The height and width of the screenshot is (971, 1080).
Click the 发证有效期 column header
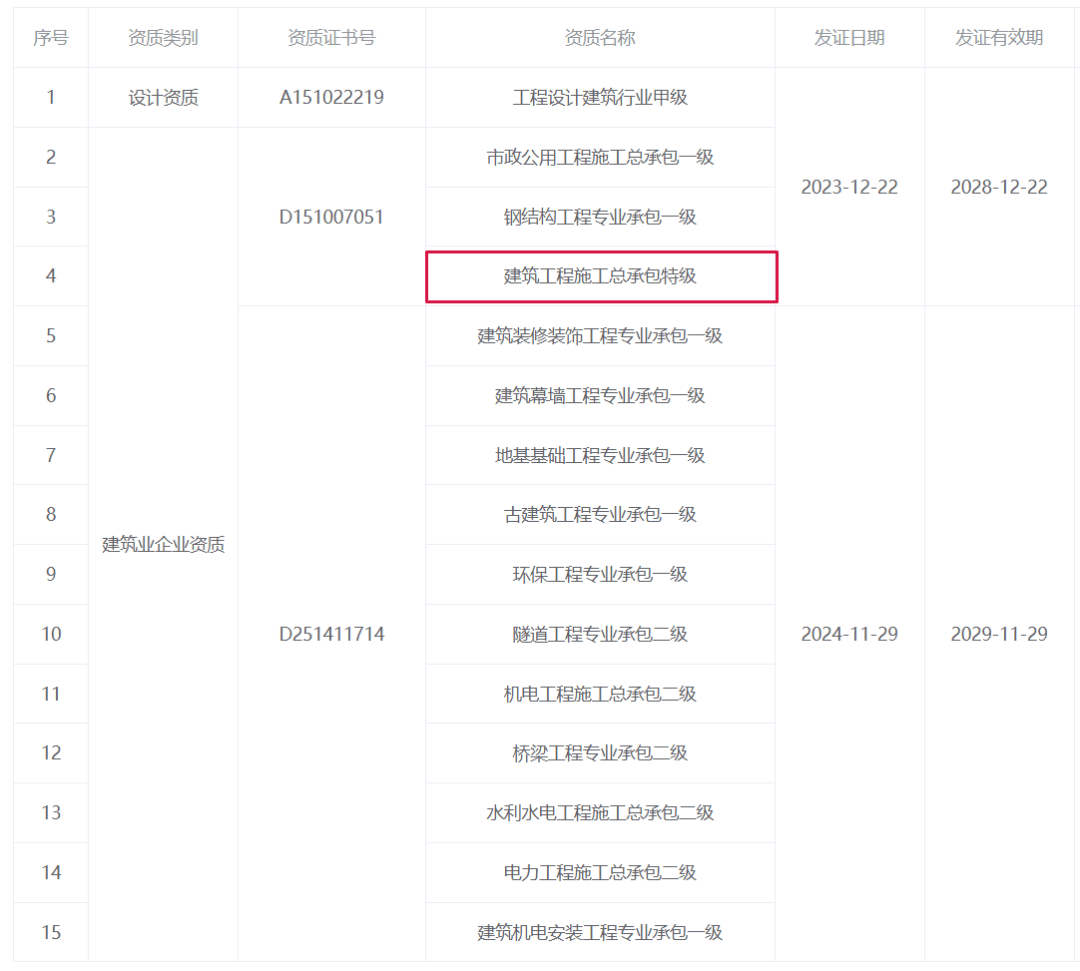(x=999, y=38)
